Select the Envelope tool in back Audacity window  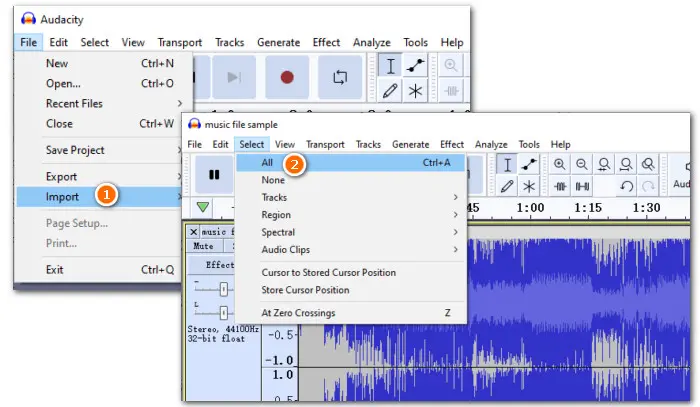(x=416, y=66)
